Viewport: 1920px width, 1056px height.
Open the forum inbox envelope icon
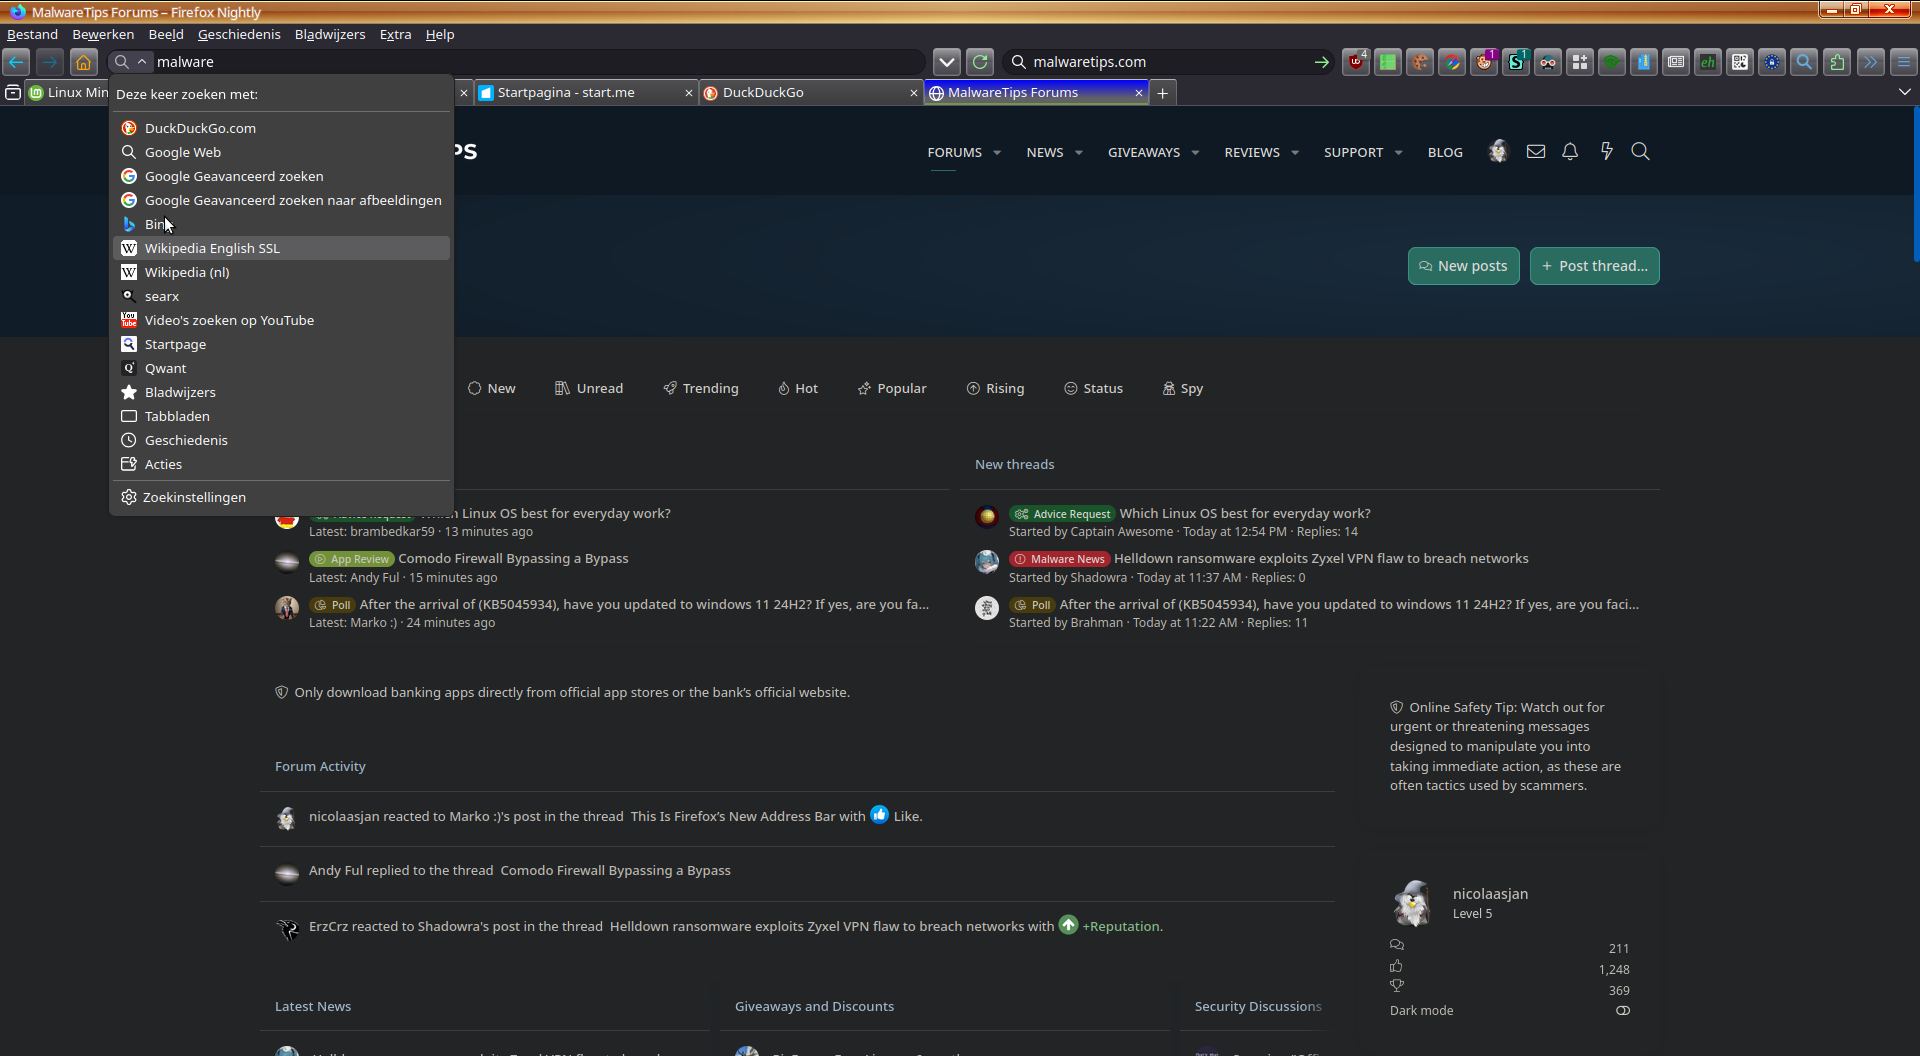(x=1536, y=152)
